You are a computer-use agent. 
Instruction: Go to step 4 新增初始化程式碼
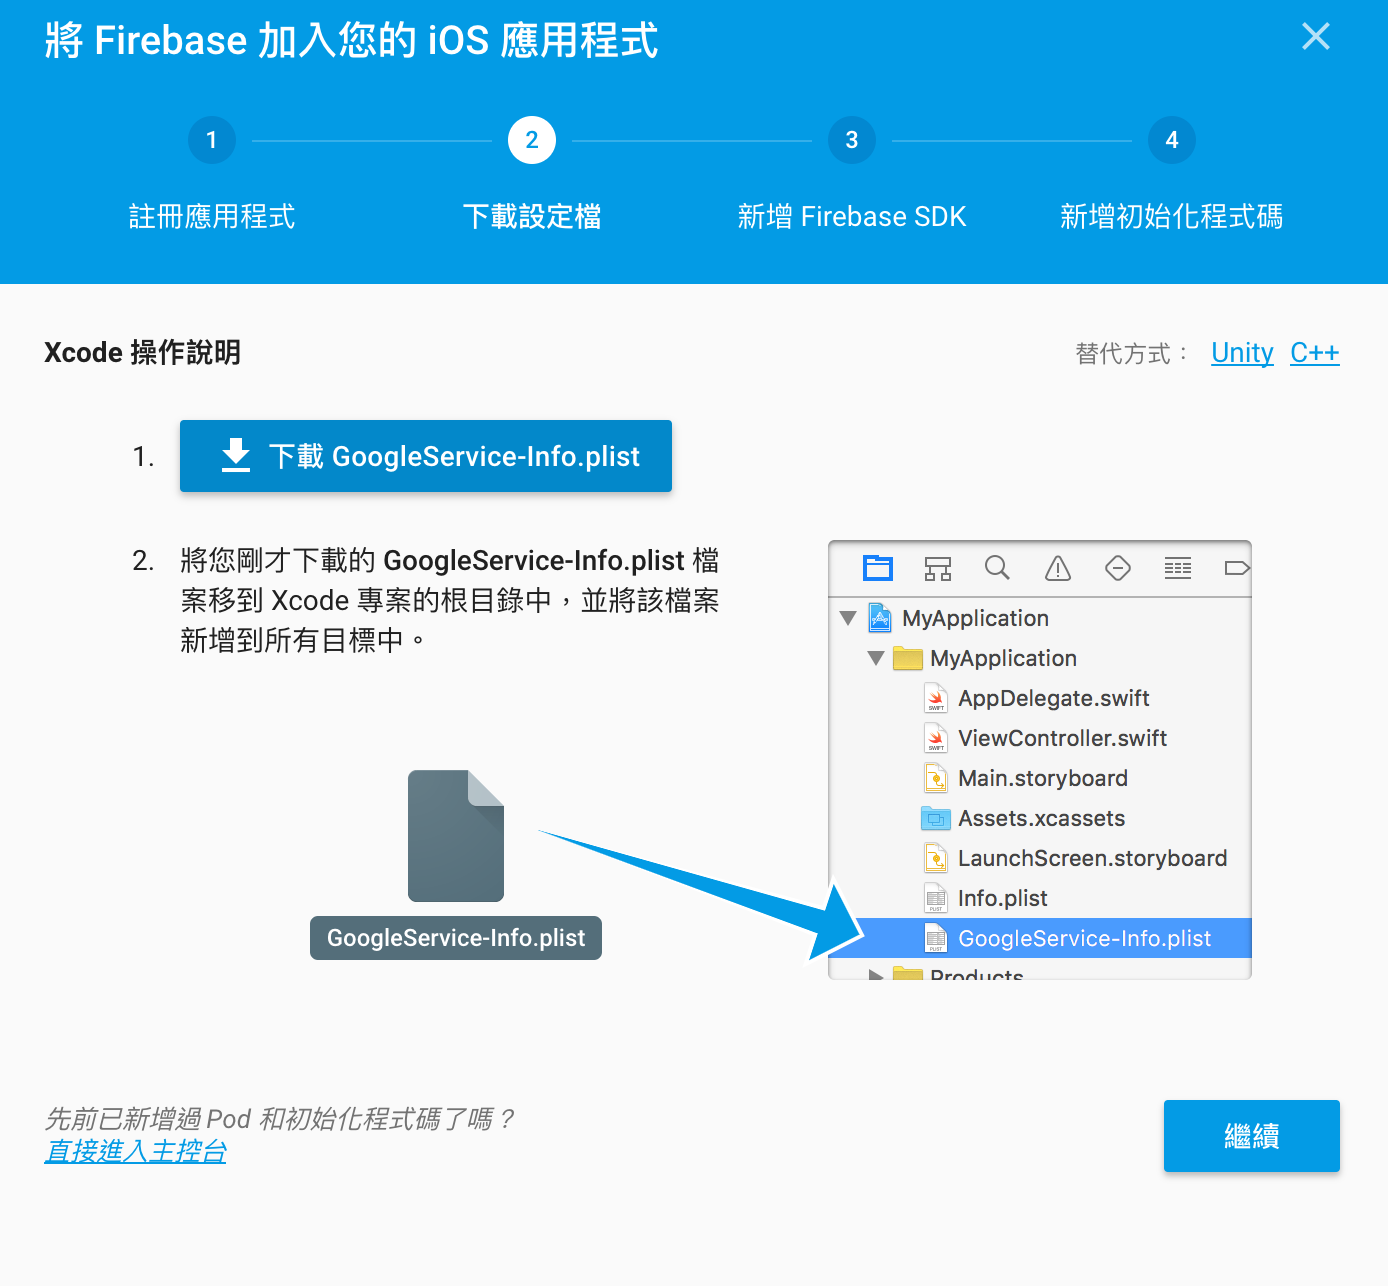pos(1171,140)
